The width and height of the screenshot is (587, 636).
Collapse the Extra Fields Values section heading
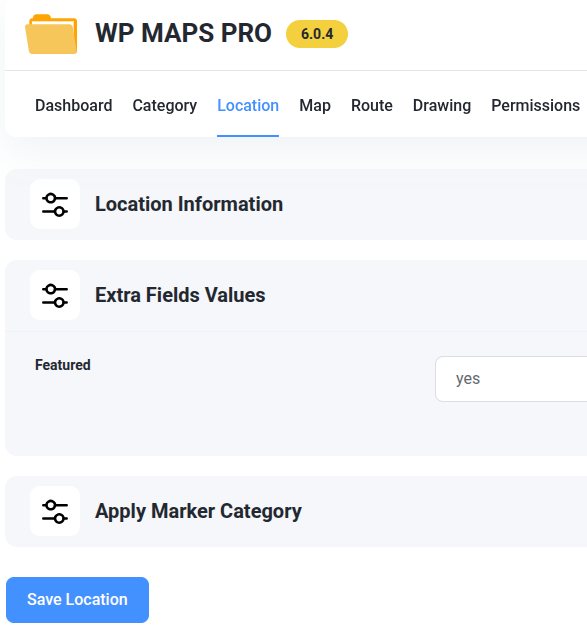180,295
